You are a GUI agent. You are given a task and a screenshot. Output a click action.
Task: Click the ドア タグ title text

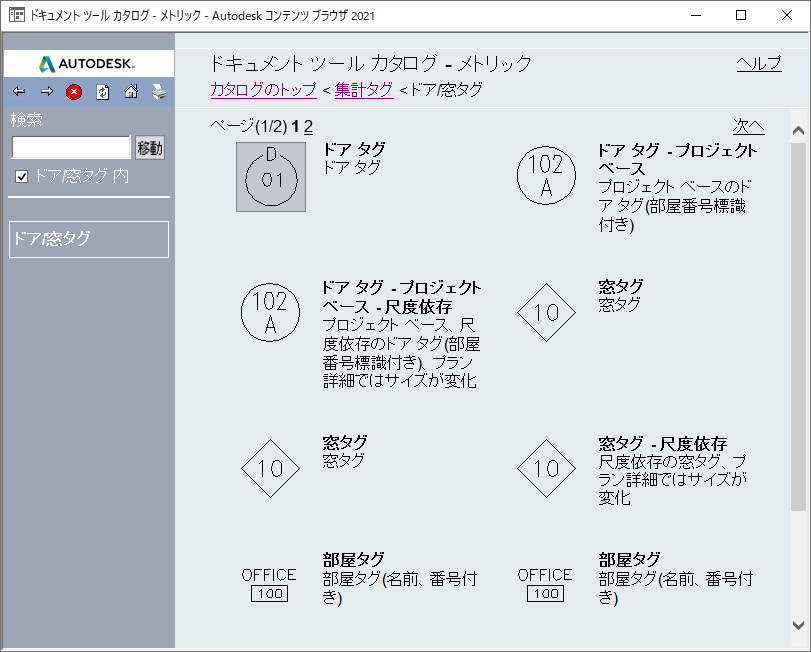[354, 149]
